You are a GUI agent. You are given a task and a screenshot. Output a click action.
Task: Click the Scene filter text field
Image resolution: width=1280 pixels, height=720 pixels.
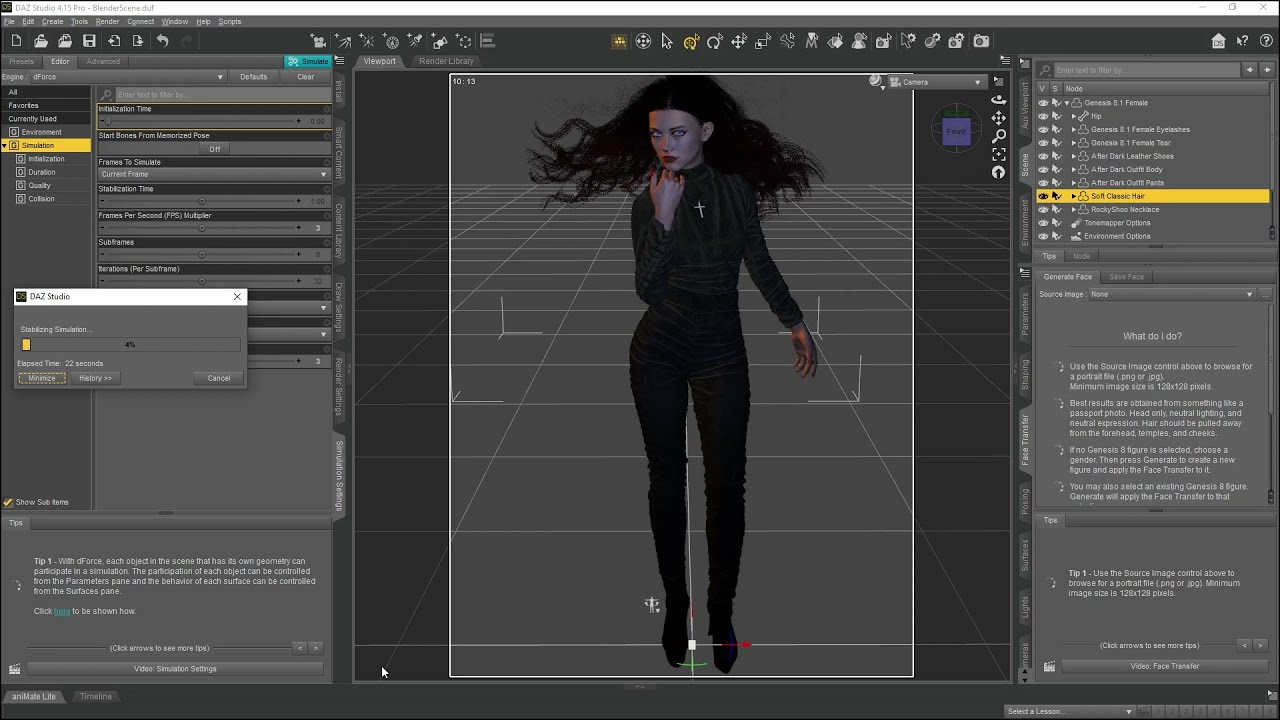pos(1146,70)
